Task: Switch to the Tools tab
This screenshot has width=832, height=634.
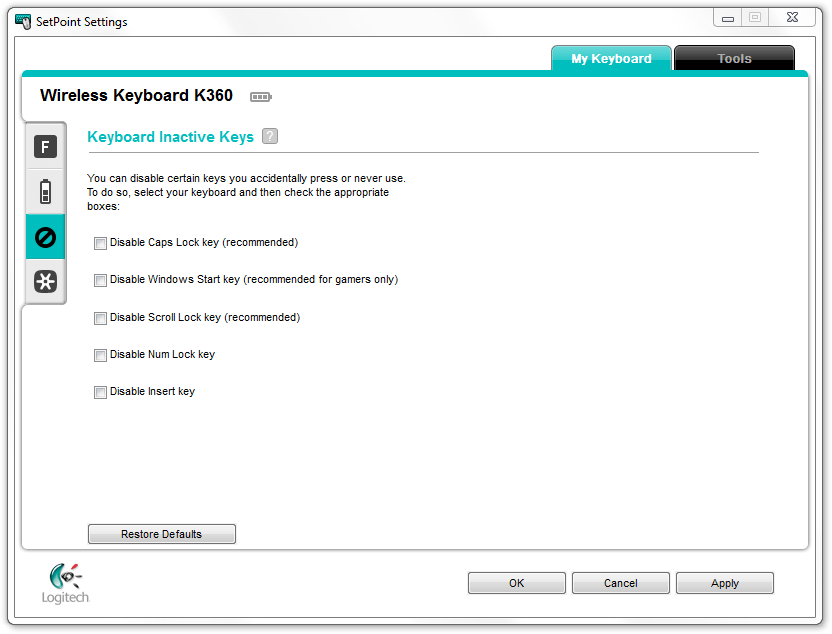Action: coord(734,59)
